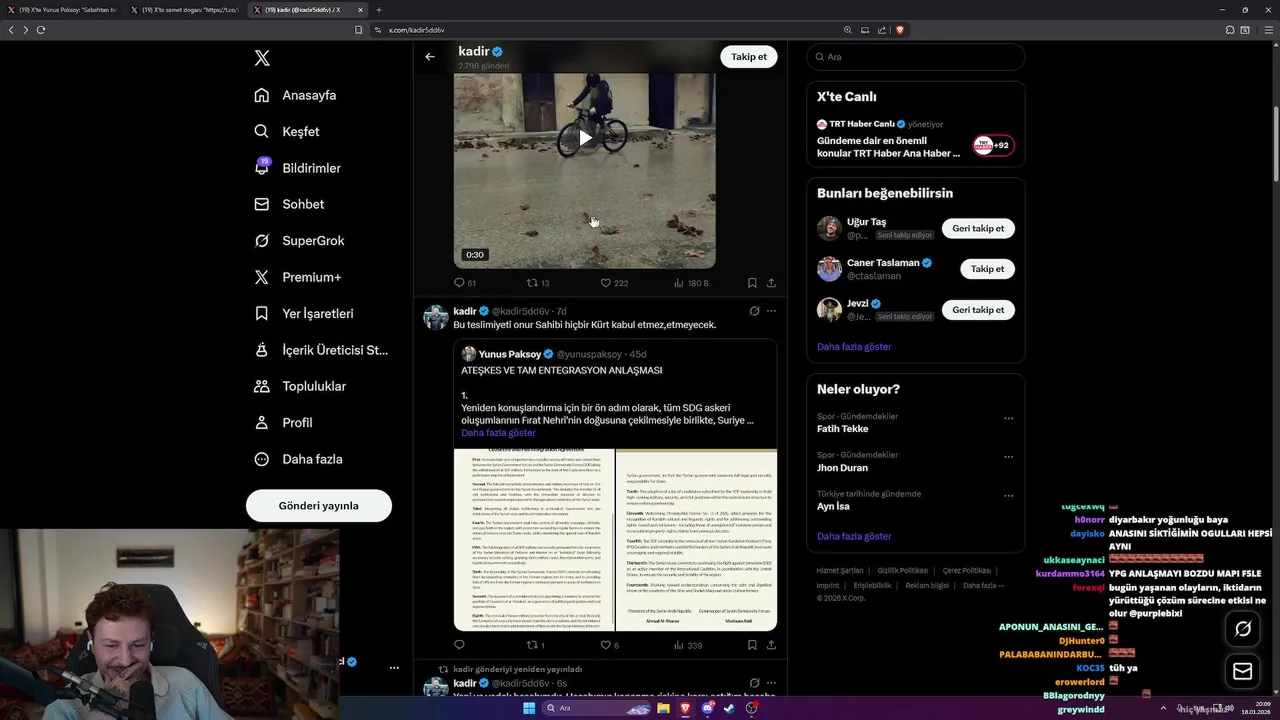Open Discord from taskbar
1280x720 pixels.
point(708,708)
